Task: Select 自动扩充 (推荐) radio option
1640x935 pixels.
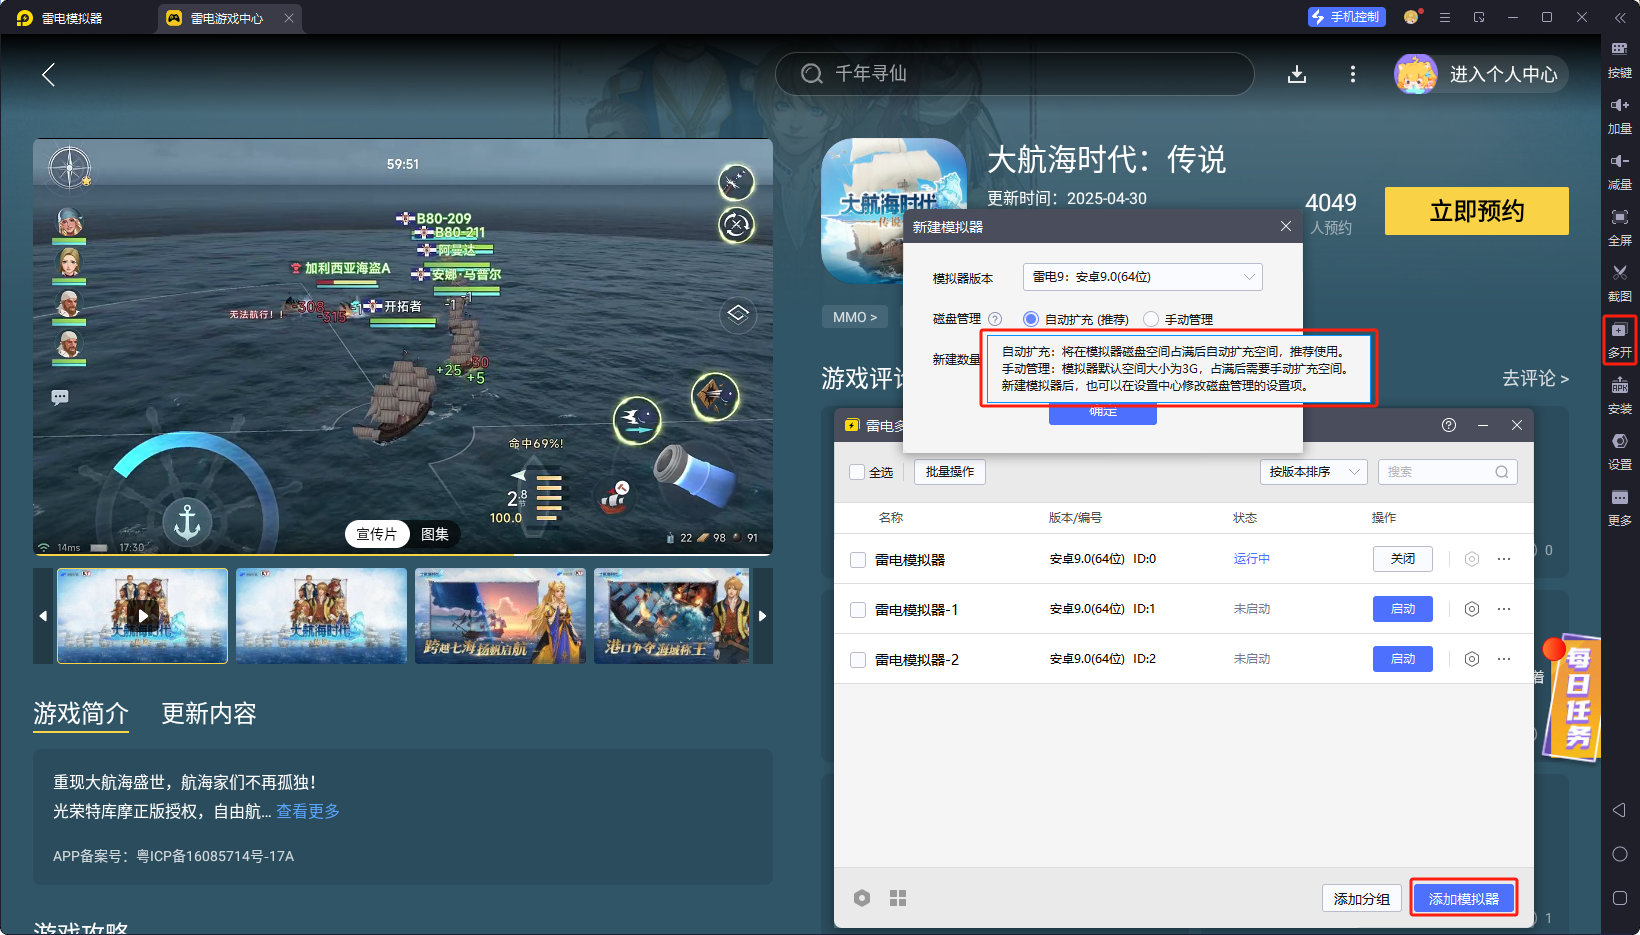Action: click(1030, 319)
